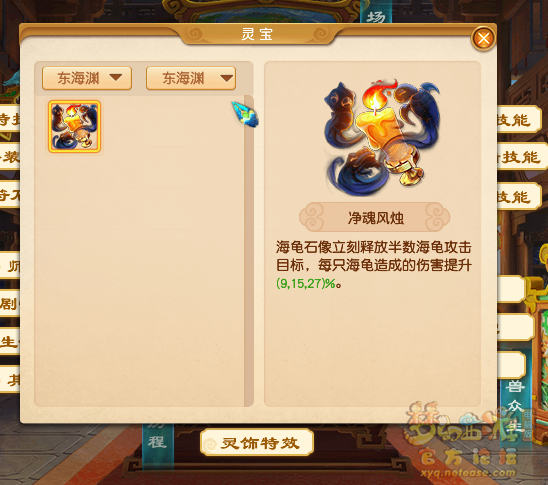The height and width of the screenshot is (485, 548).
Task: Select the 净魂风烛 candle thumbnail in list
Action: click(74, 126)
